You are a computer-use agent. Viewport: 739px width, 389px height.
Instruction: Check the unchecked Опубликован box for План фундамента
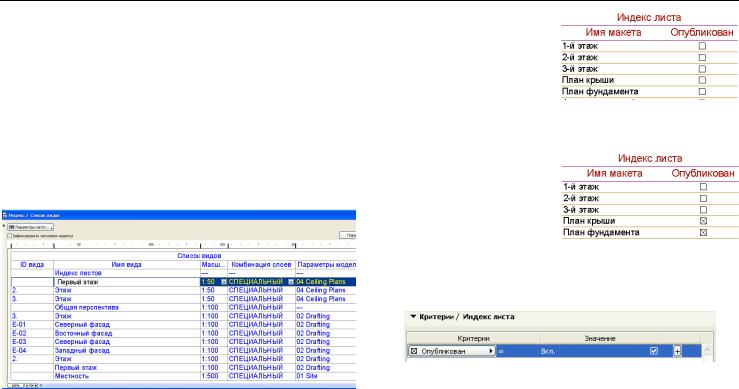[x=702, y=91]
